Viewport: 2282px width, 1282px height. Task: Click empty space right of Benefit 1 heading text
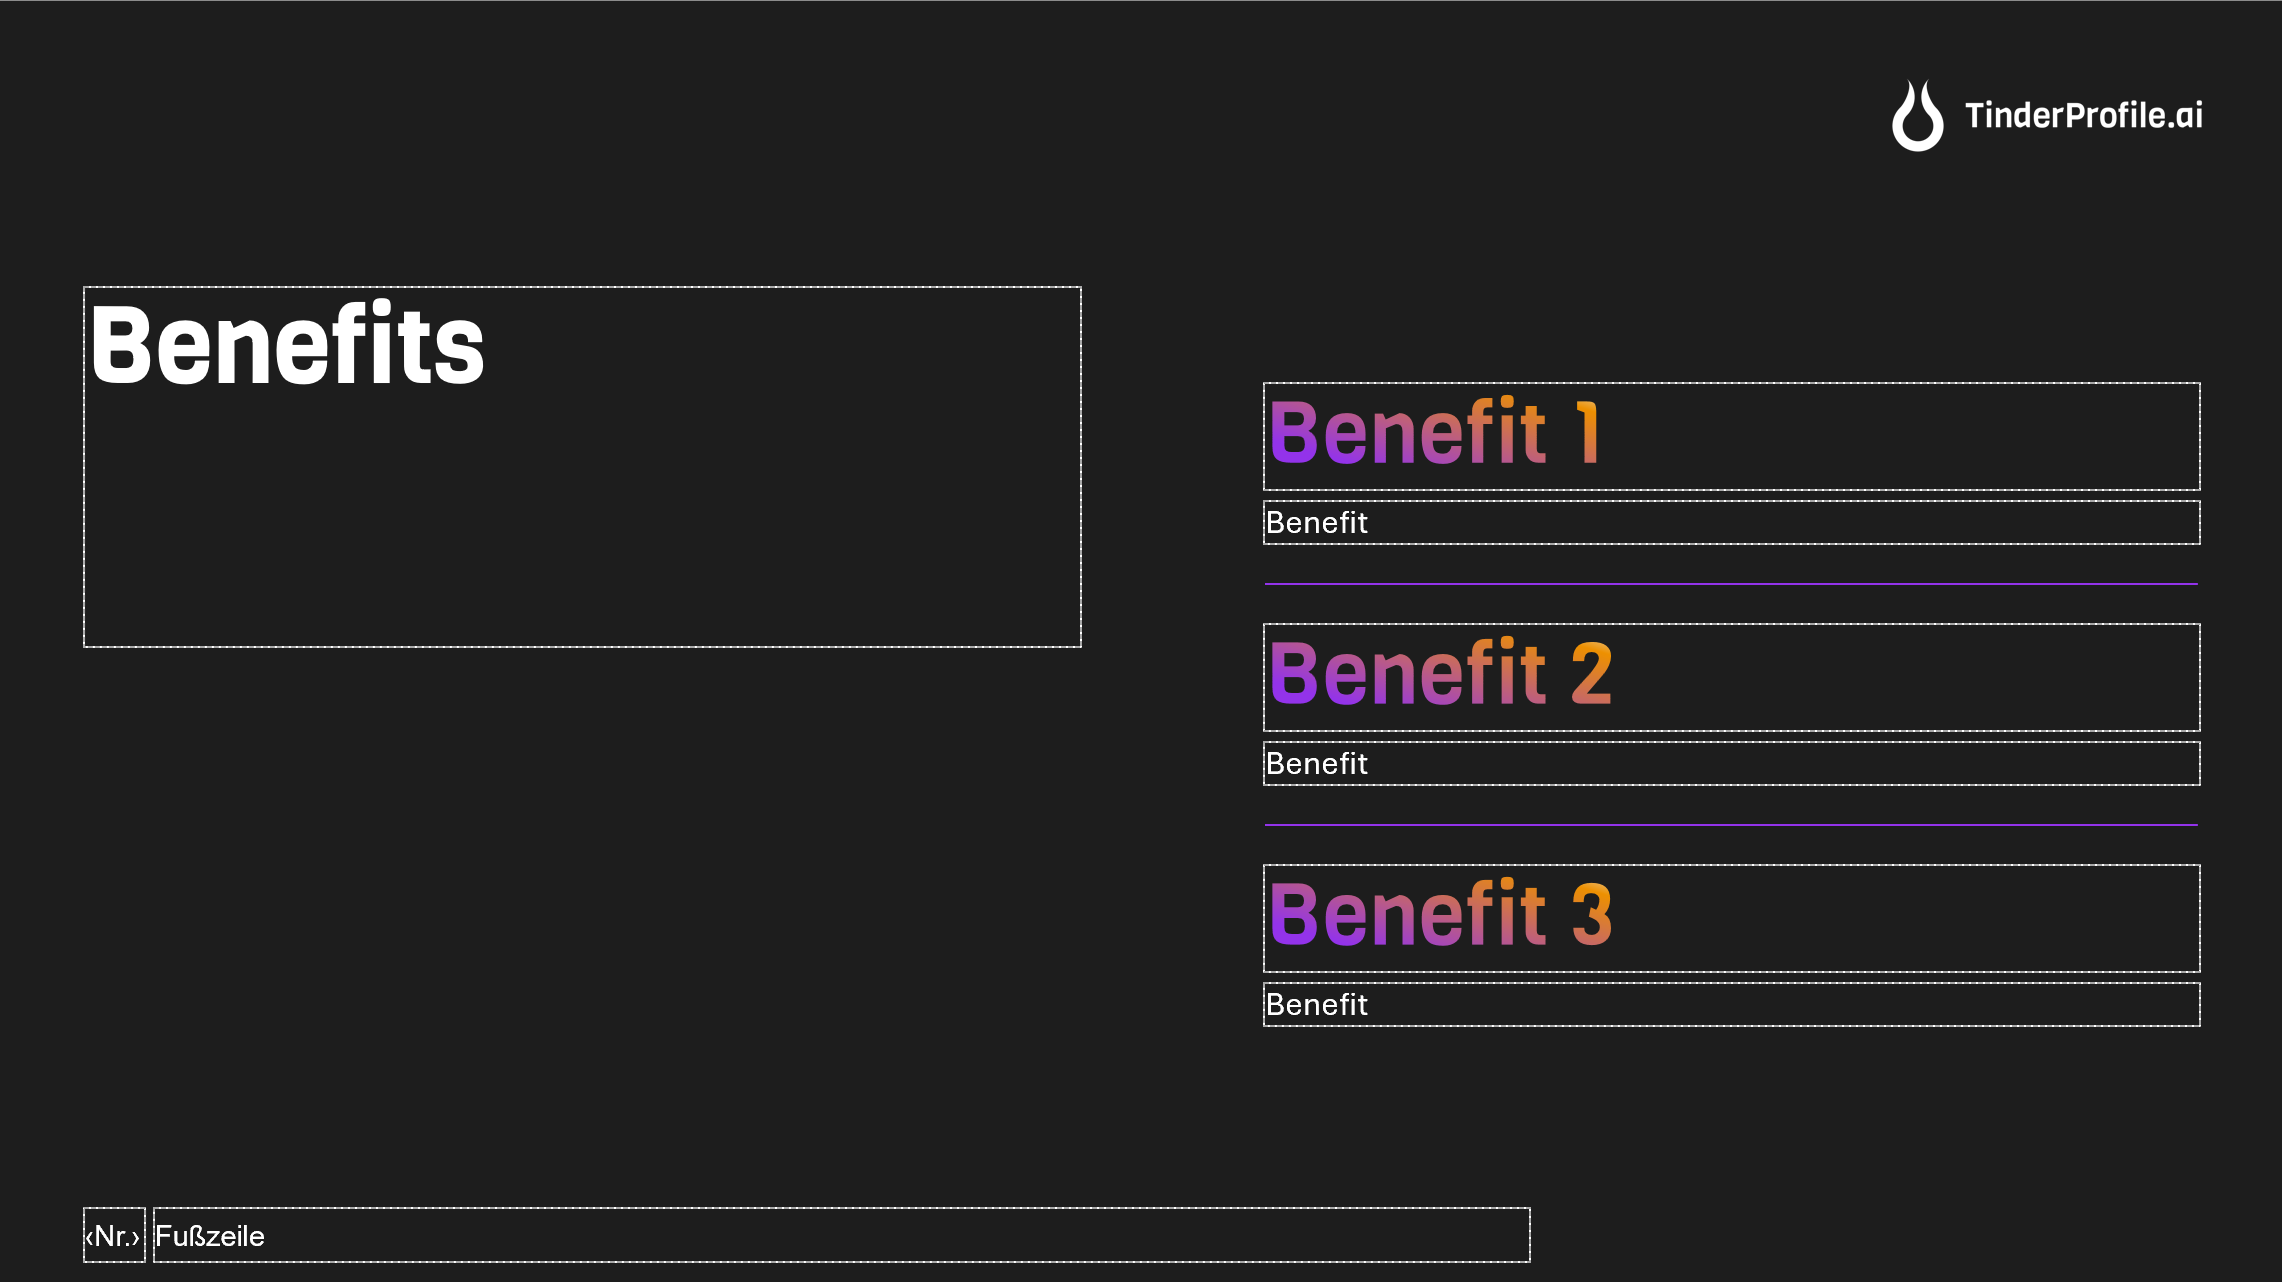click(x=1900, y=436)
